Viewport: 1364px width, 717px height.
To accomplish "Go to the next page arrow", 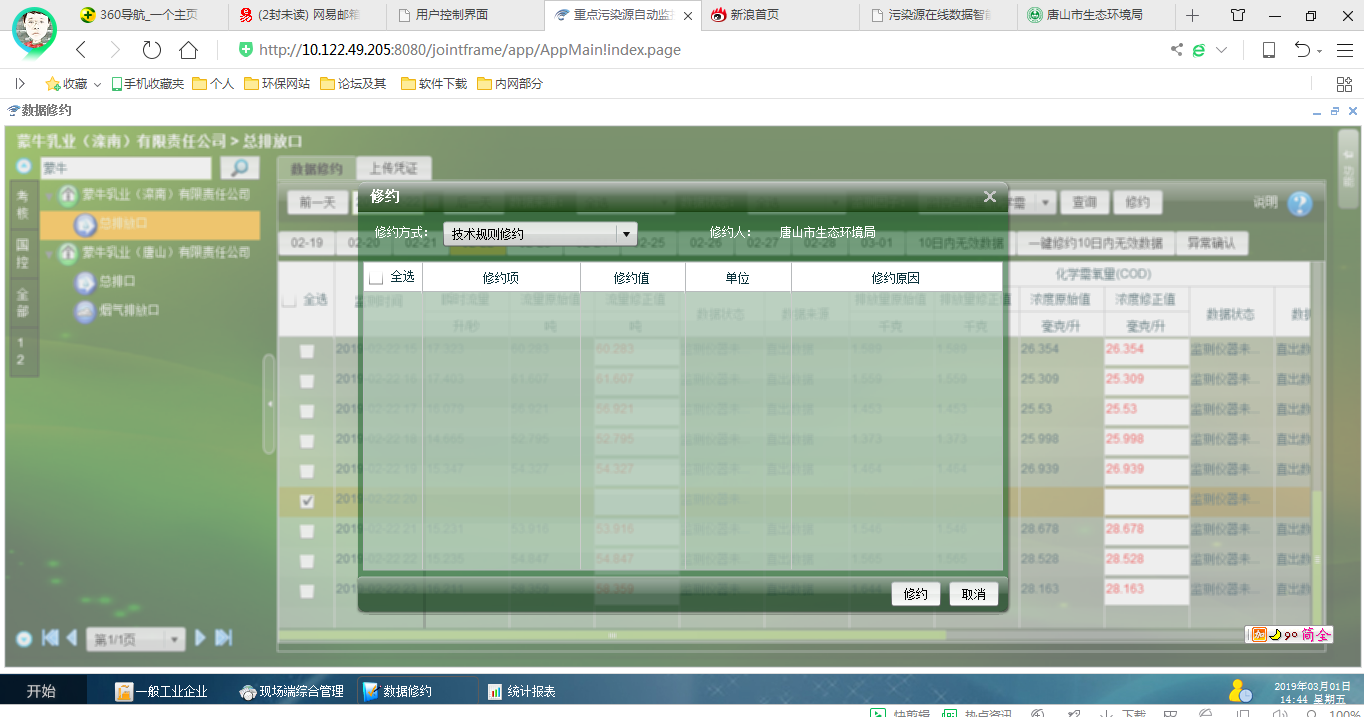I will (x=200, y=637).
